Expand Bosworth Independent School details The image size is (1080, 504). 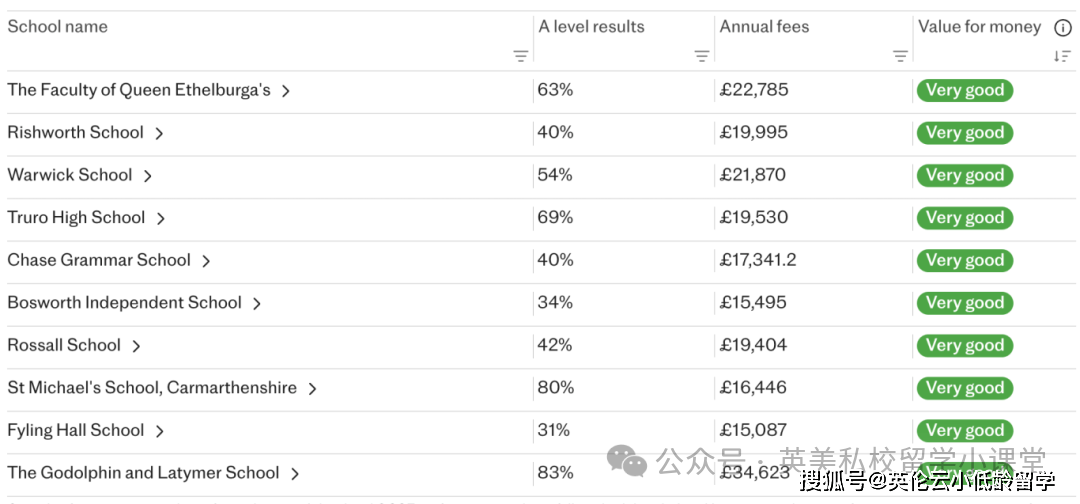[257, 303]
